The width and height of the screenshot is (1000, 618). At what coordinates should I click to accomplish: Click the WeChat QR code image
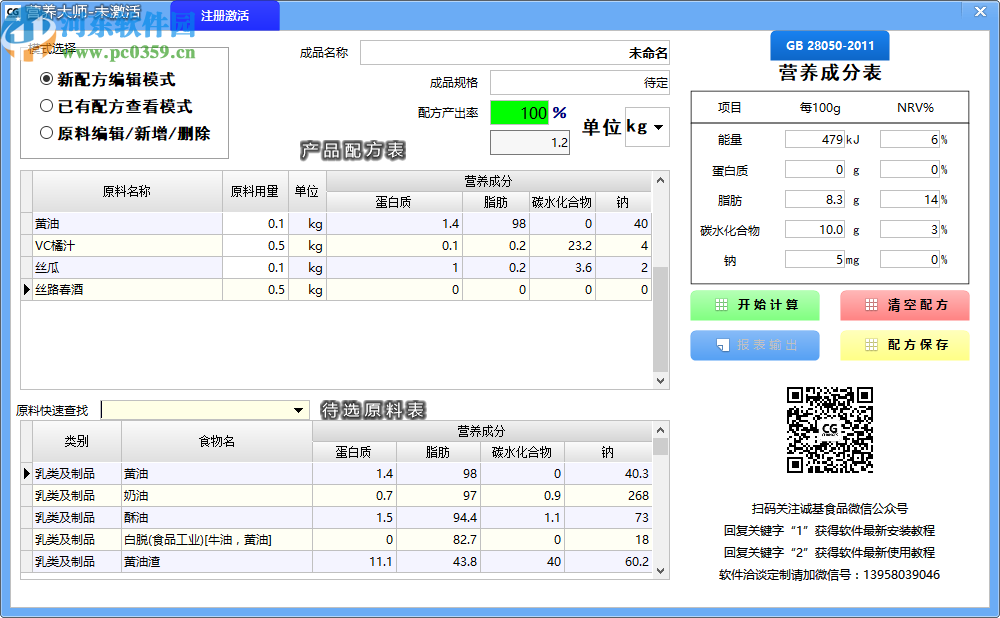tap(829, 430)
